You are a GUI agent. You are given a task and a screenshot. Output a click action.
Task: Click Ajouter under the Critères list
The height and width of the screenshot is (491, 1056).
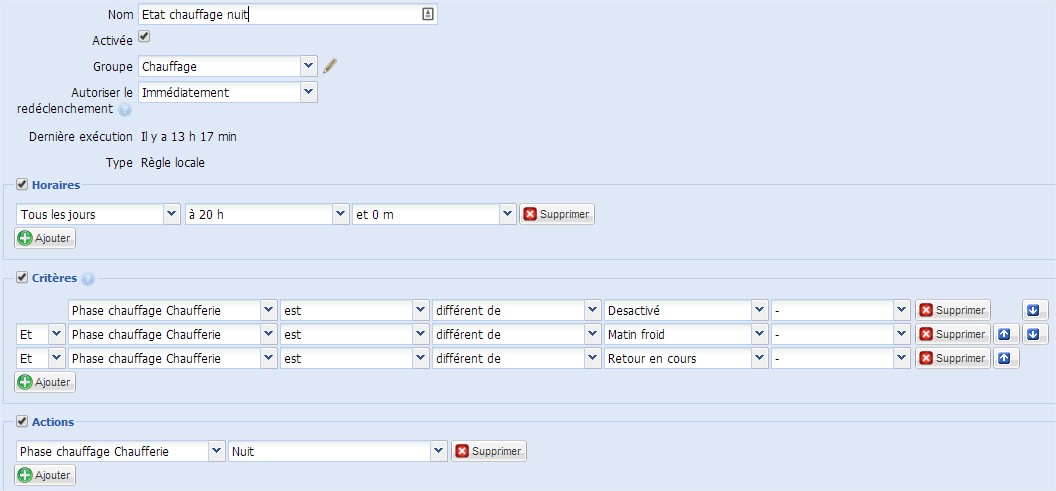45,382
